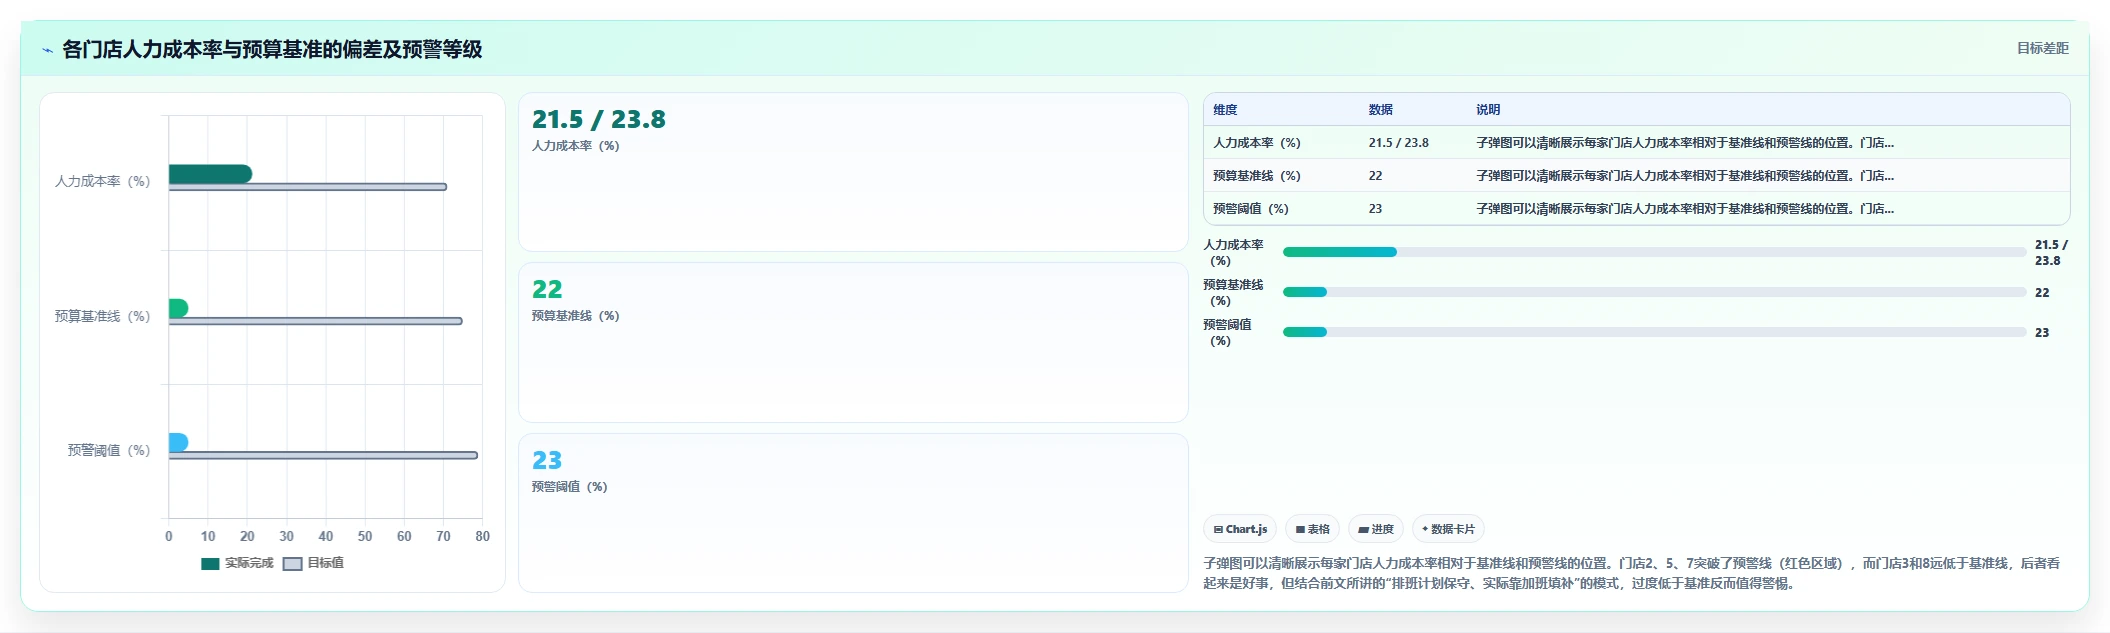The image size is (2110, 633).
Task: Click the title 各门店人力成本率与预算基准的偏差及预警等级
Action: pos(272,49)
